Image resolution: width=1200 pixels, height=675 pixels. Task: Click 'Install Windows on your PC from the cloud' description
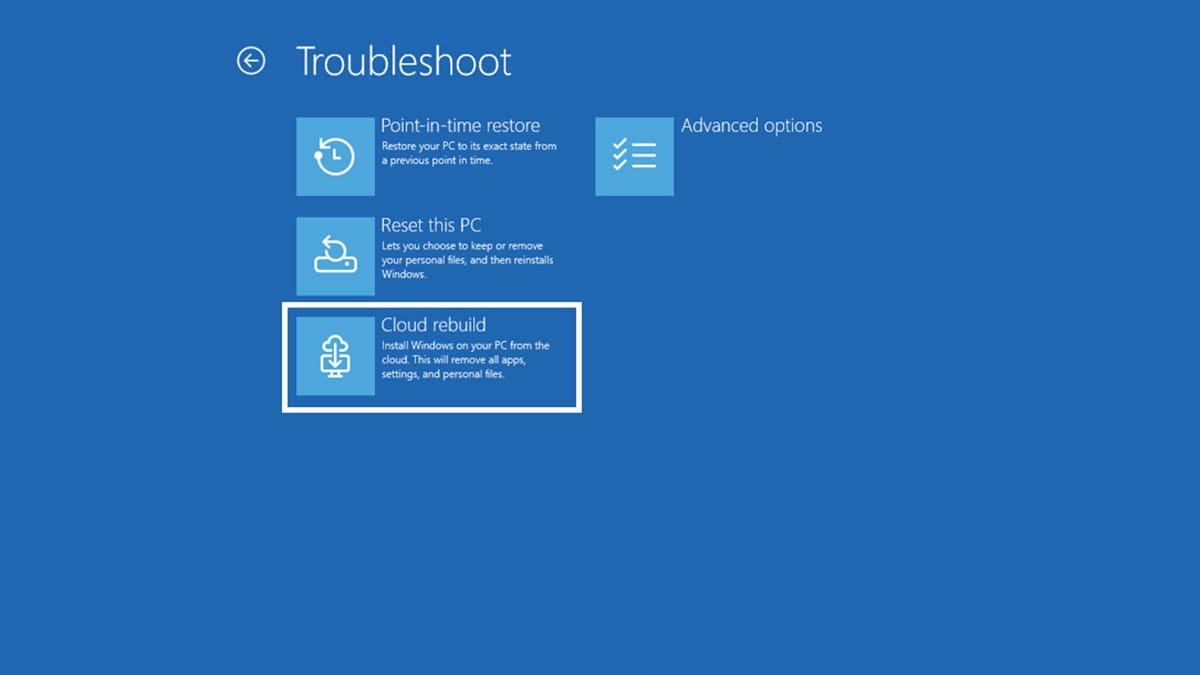[465, 360]
